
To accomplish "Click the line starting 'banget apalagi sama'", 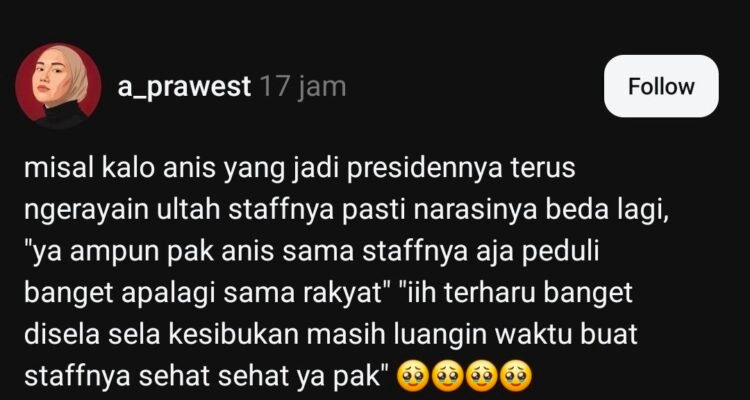I will (x=328, y=294).
